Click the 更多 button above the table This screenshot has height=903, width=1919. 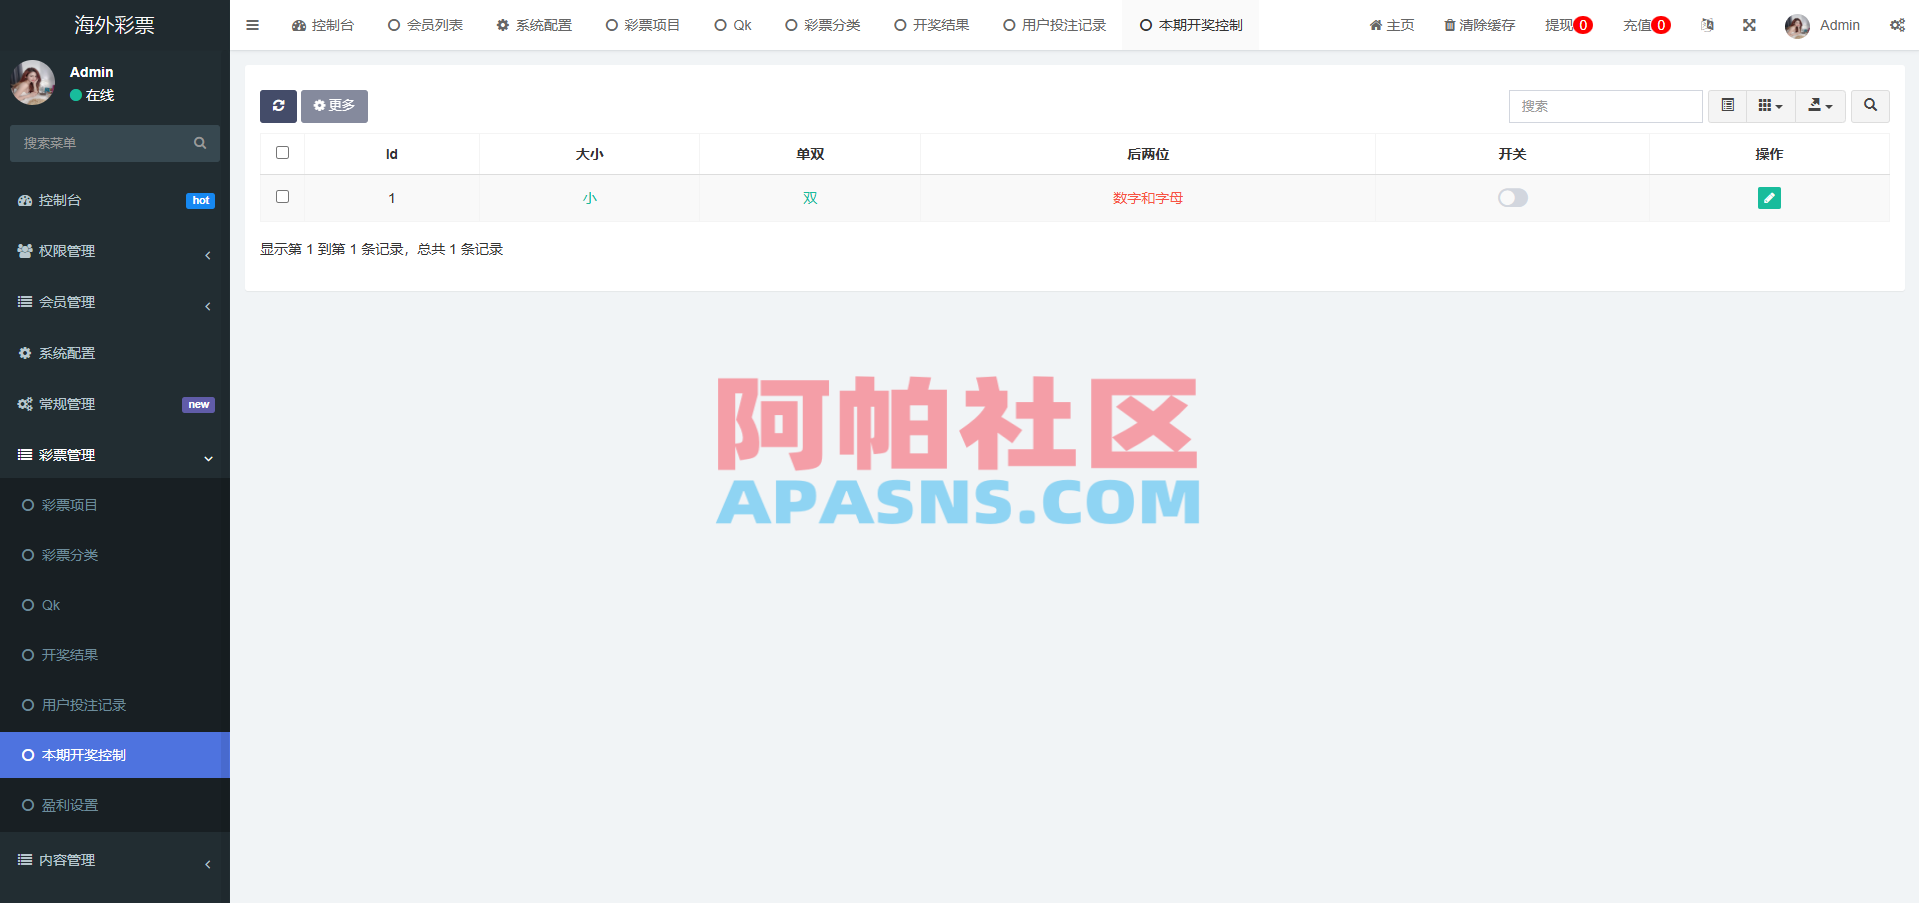click(x=334, y=106)
